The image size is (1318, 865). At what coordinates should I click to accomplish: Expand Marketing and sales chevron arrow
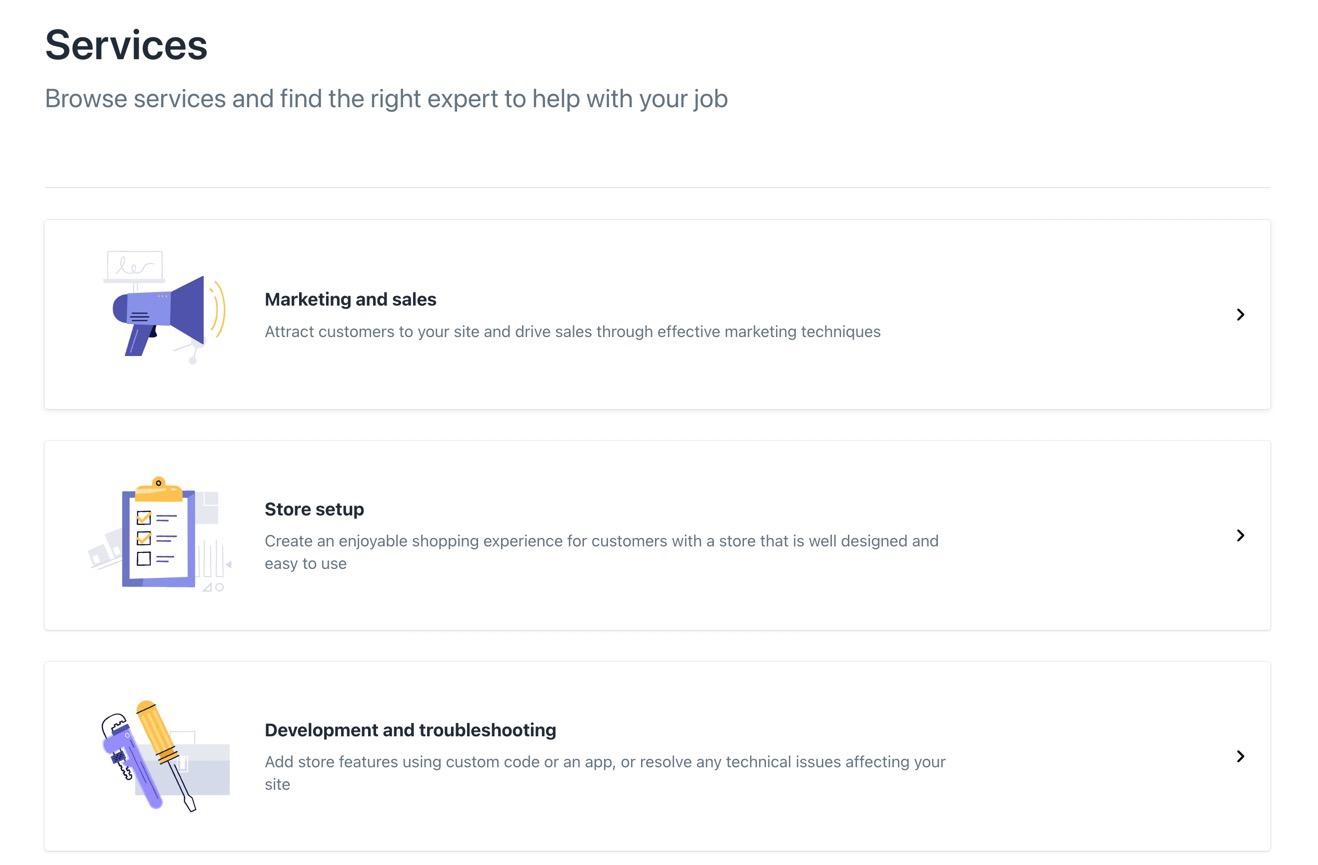tap(1240, 315)
